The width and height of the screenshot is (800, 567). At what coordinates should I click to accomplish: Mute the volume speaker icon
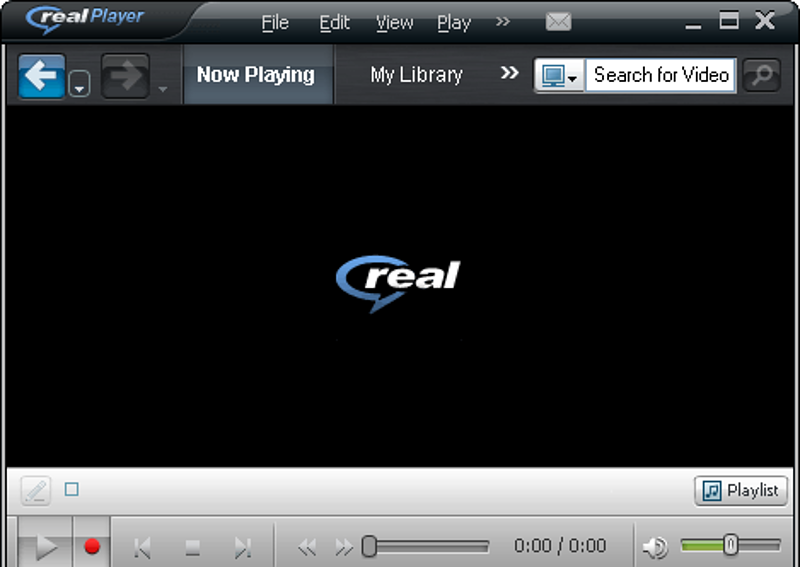coord(655,547)
